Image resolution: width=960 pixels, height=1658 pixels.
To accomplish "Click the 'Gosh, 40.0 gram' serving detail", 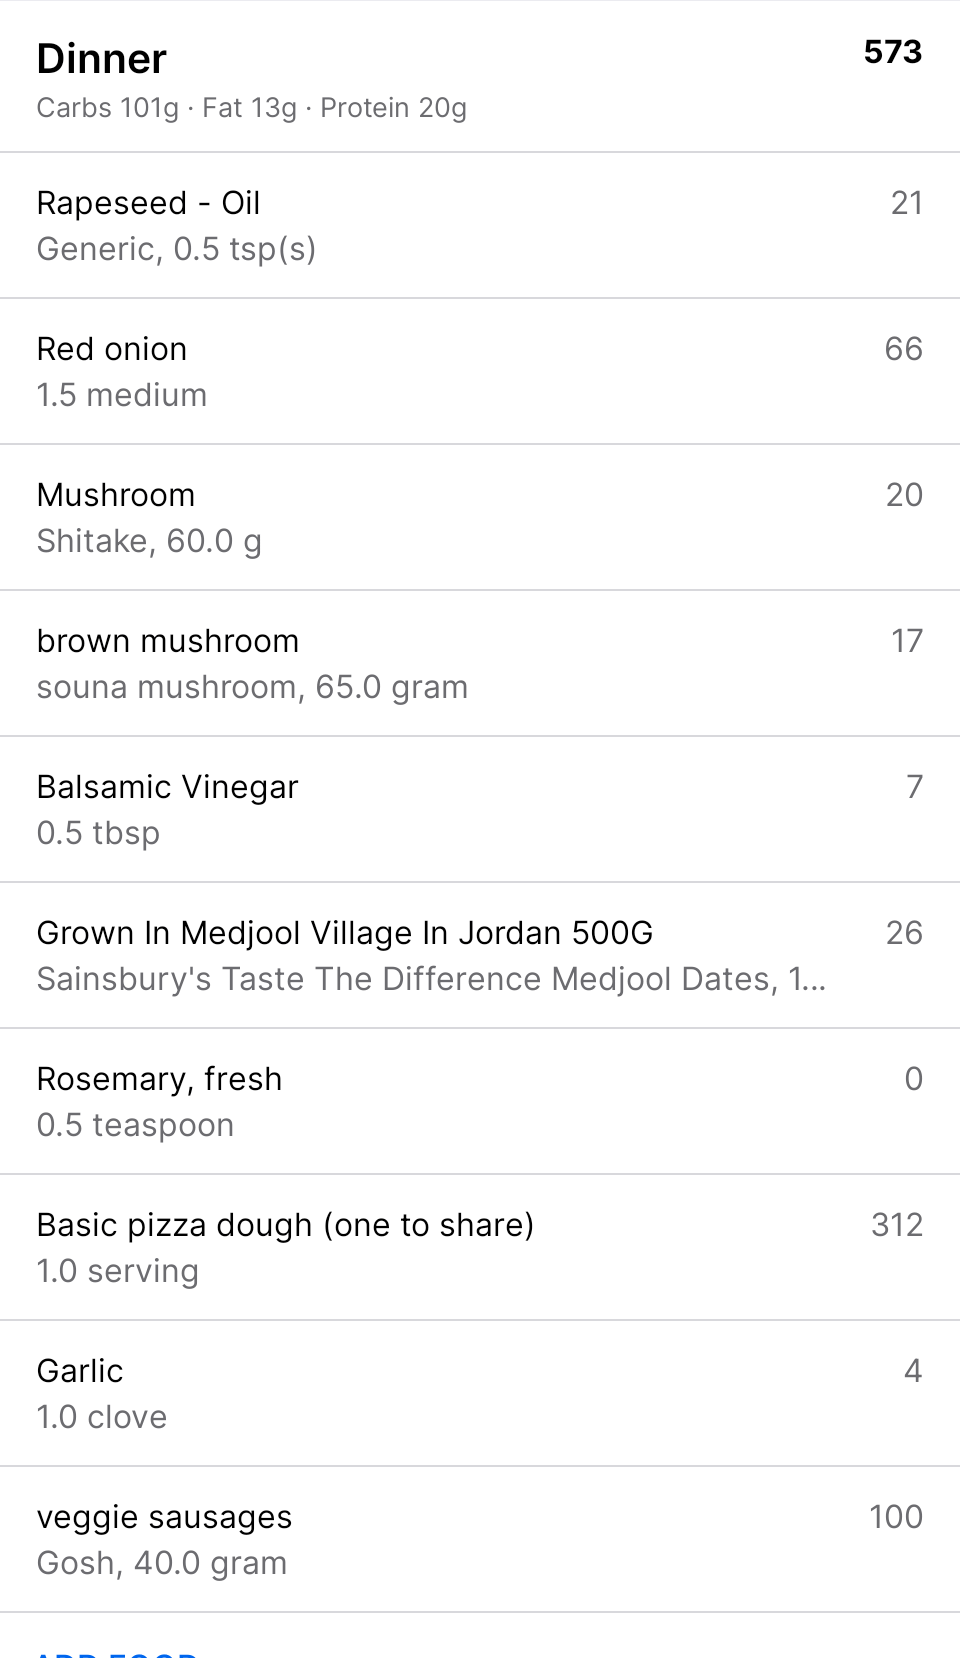I will 162,1563.
